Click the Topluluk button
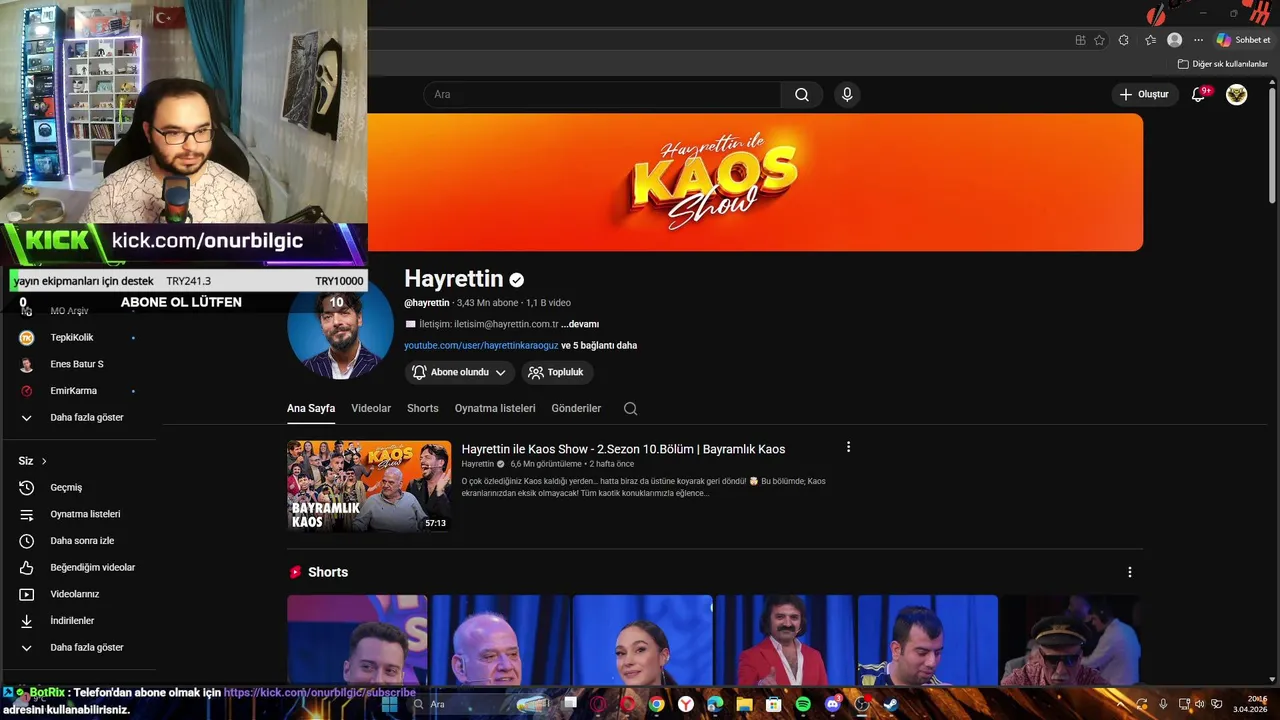1280x720 pixels. 556,372
